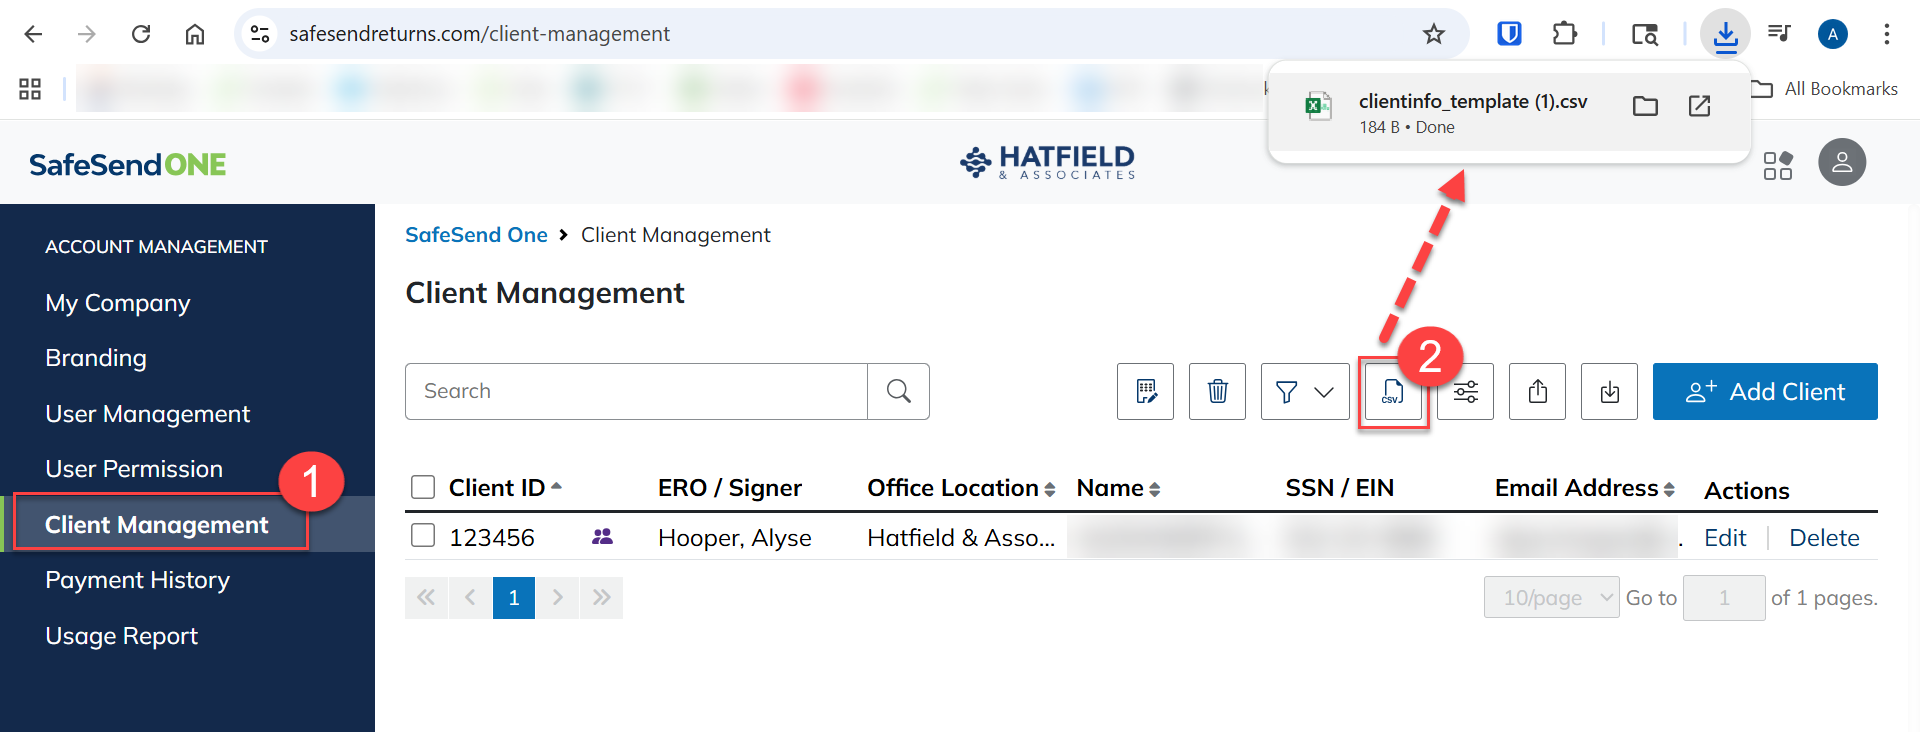Click the Add Client button
Image resolution: width=1920 pixels, height=732 pixels.
click(1765, 391)
